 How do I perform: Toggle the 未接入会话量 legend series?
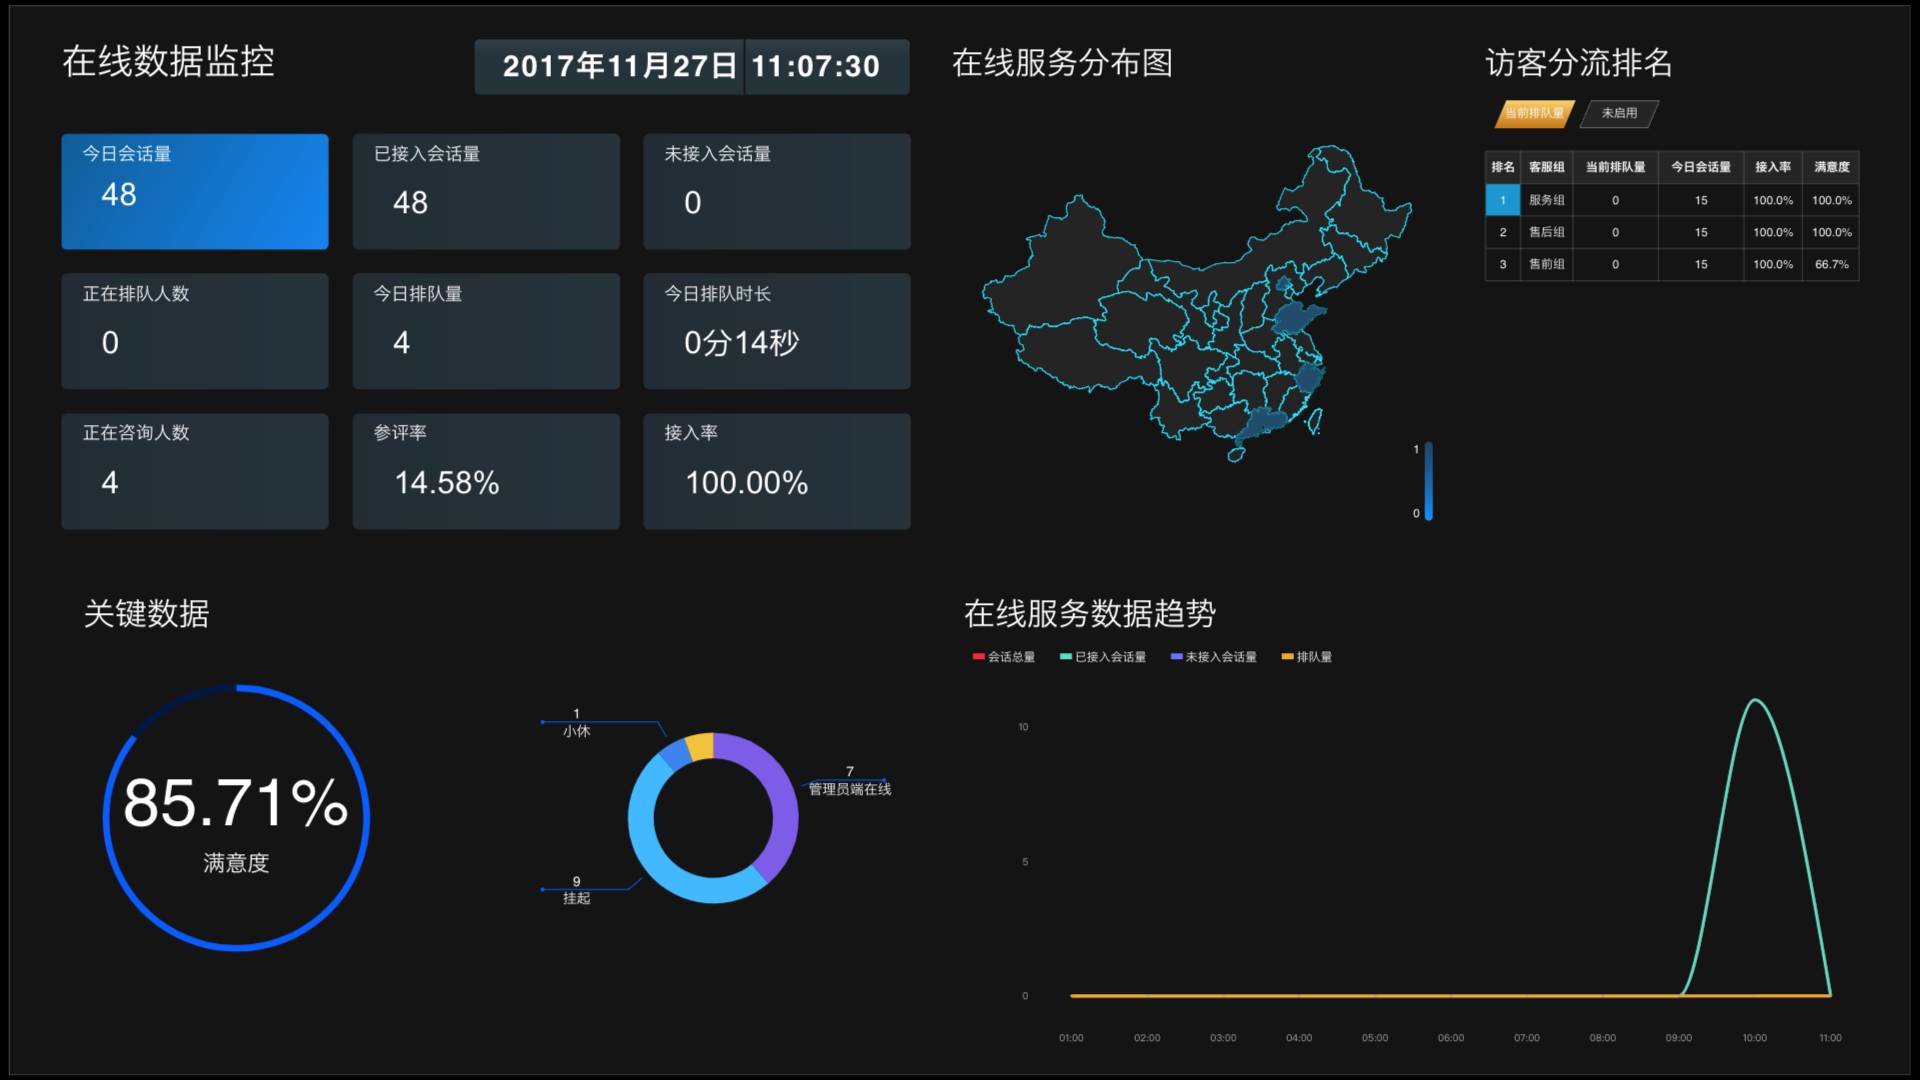click(x=1213, y=657)
